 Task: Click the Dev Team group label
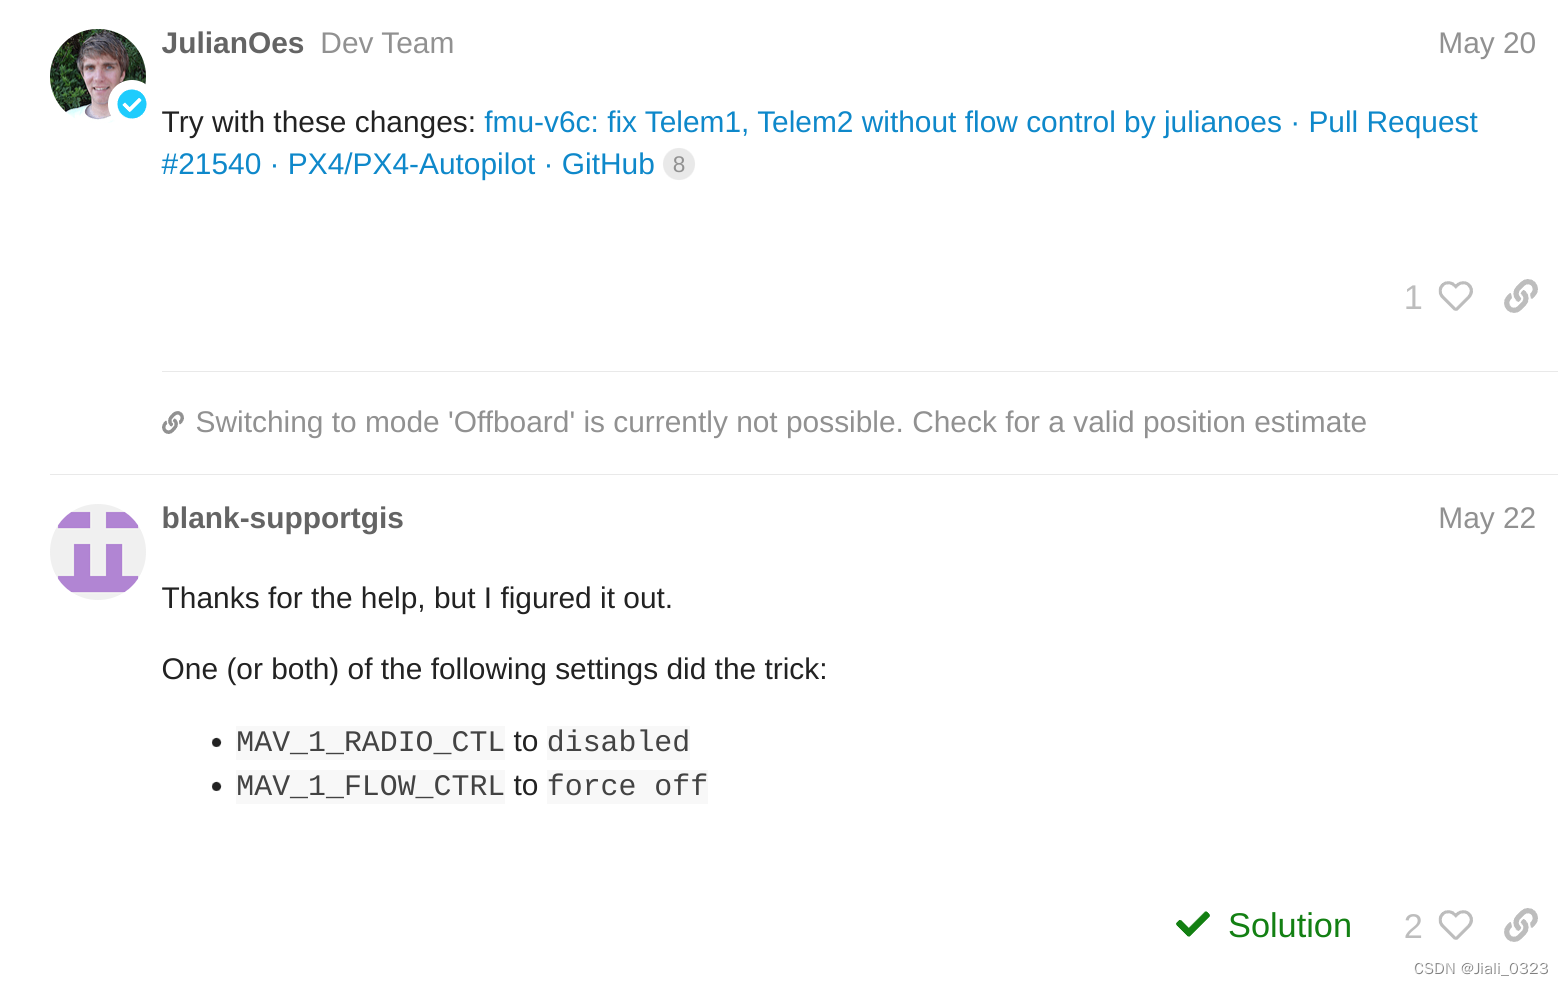387,43
